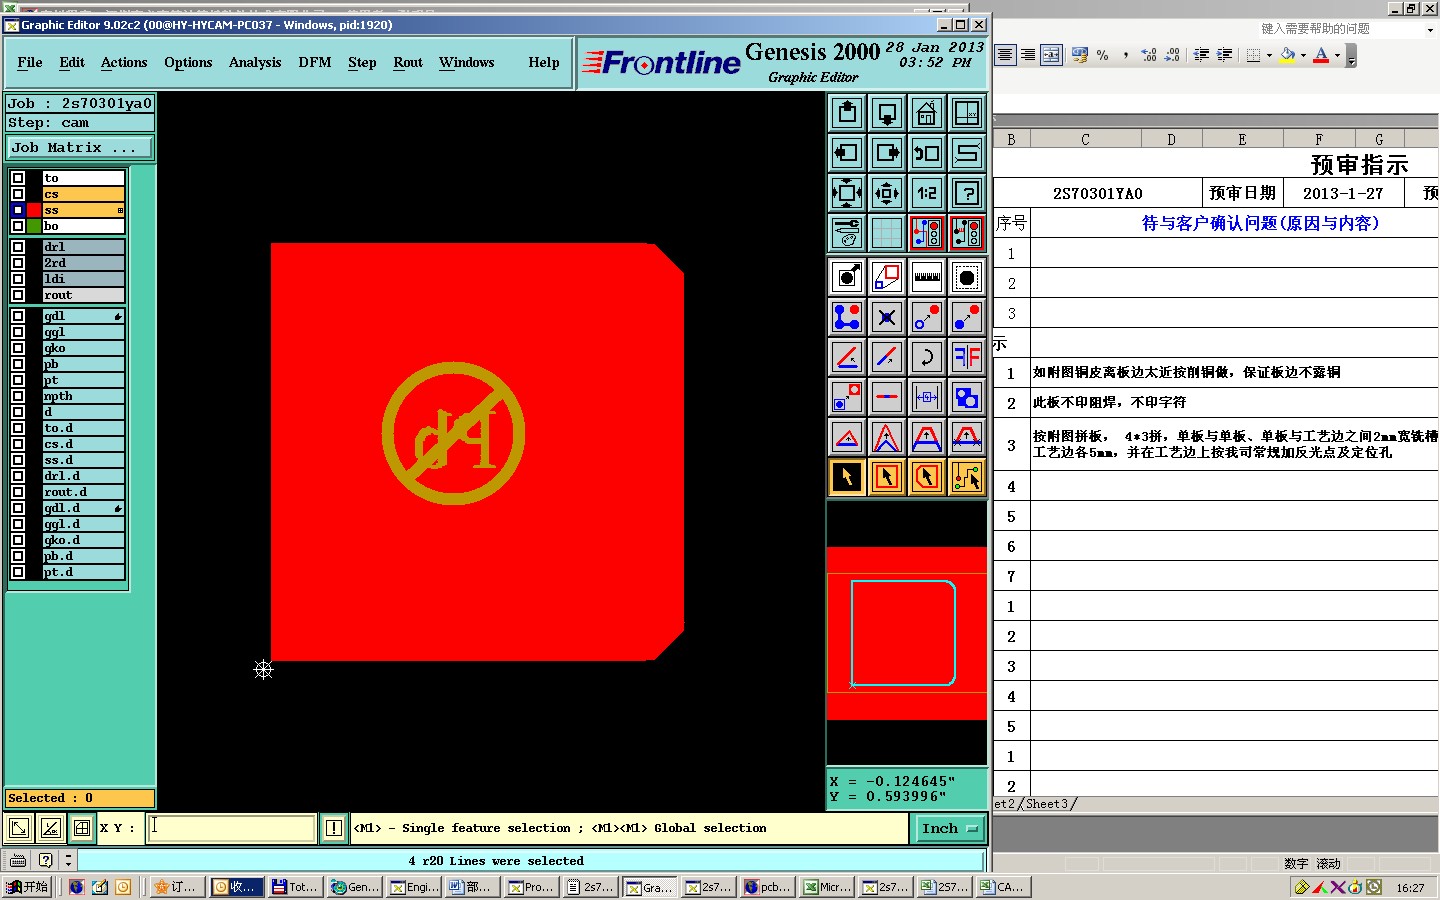Click the 1:2 scale icon
Image resolution: width=1440 pixels, height=900 pixels.
(x=927, y=193)
